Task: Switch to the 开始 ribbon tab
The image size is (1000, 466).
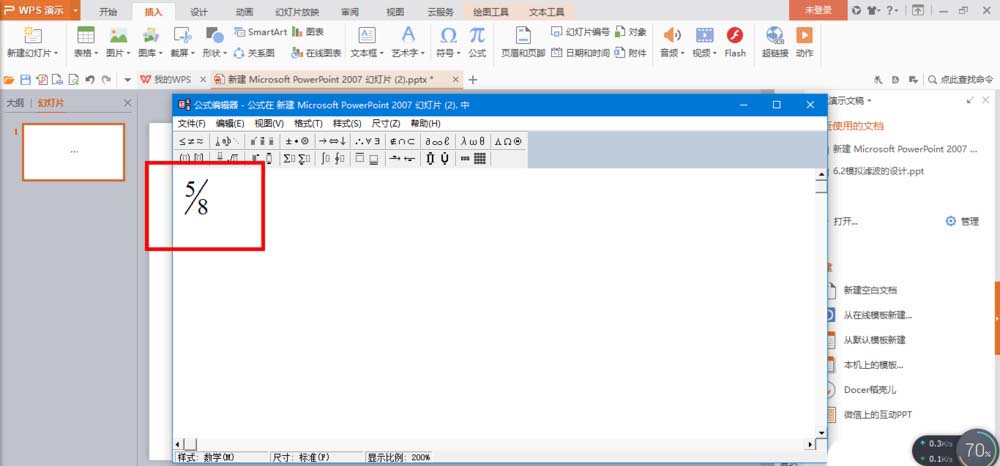Action: coord(108,12)
